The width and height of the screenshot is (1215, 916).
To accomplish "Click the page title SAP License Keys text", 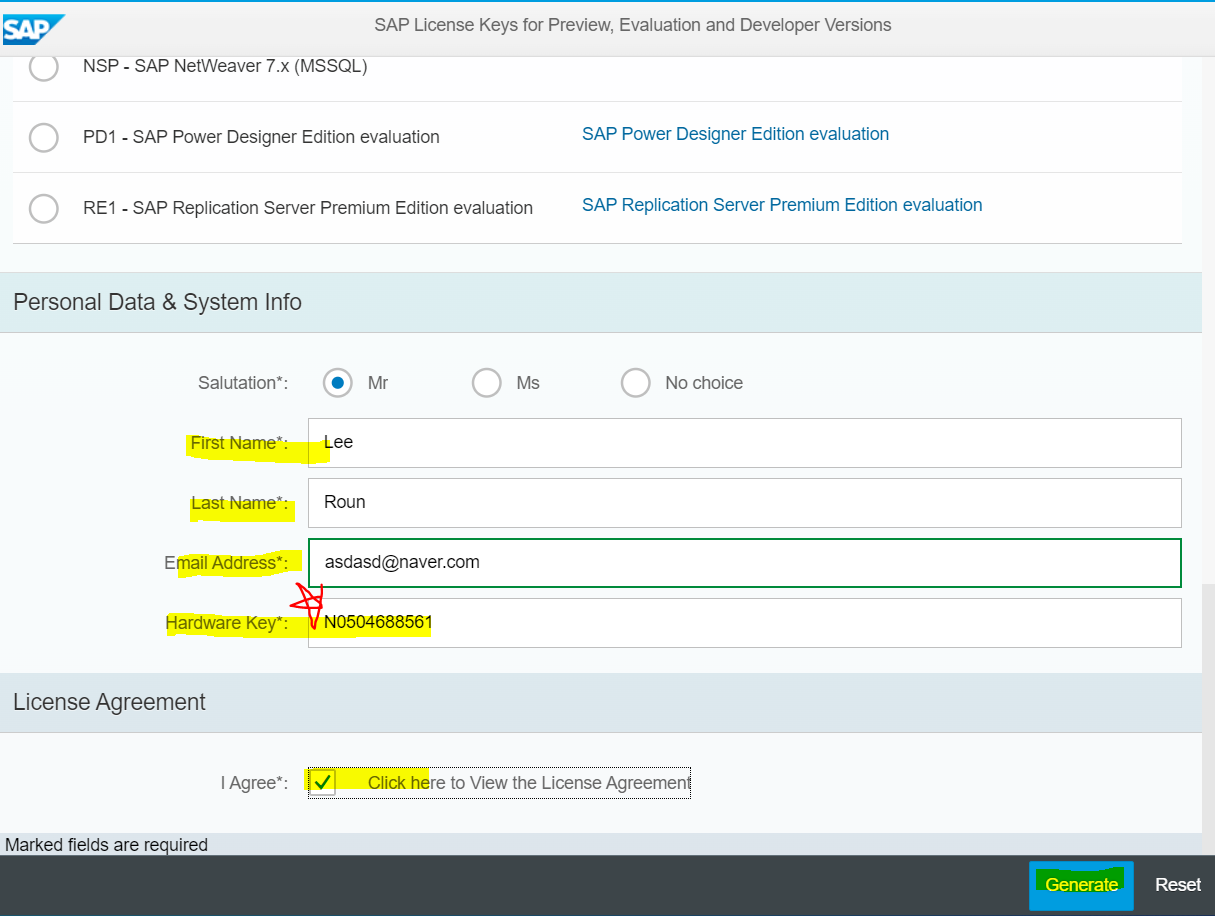I will [633, 25].
